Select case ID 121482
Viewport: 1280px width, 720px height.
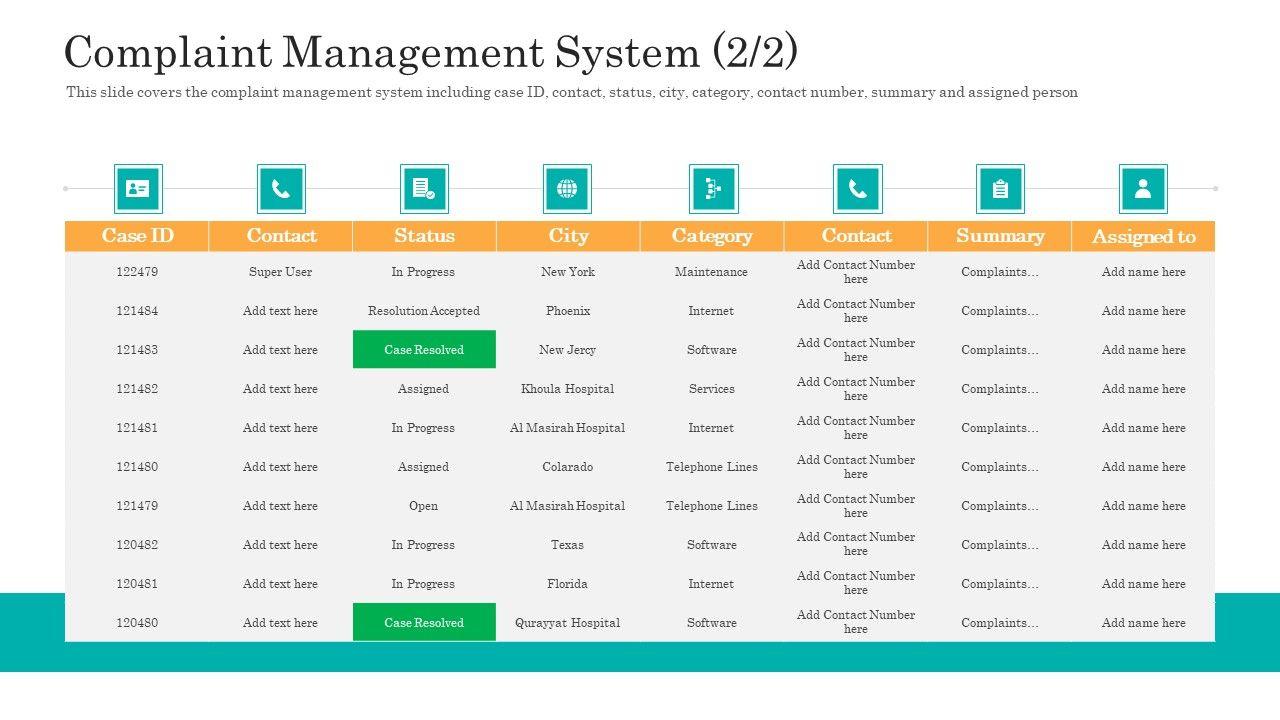pyautogui.click(x=137, y=389)
